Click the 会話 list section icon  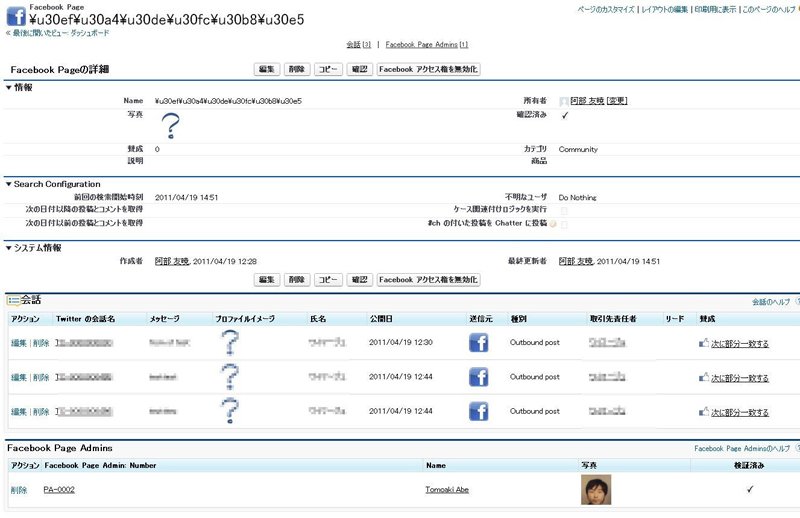[x=13, y=301]
